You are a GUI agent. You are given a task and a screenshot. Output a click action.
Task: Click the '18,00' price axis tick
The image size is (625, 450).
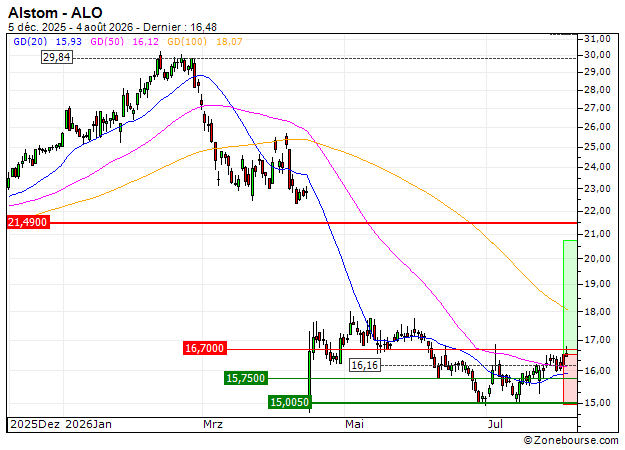point(597,312)
